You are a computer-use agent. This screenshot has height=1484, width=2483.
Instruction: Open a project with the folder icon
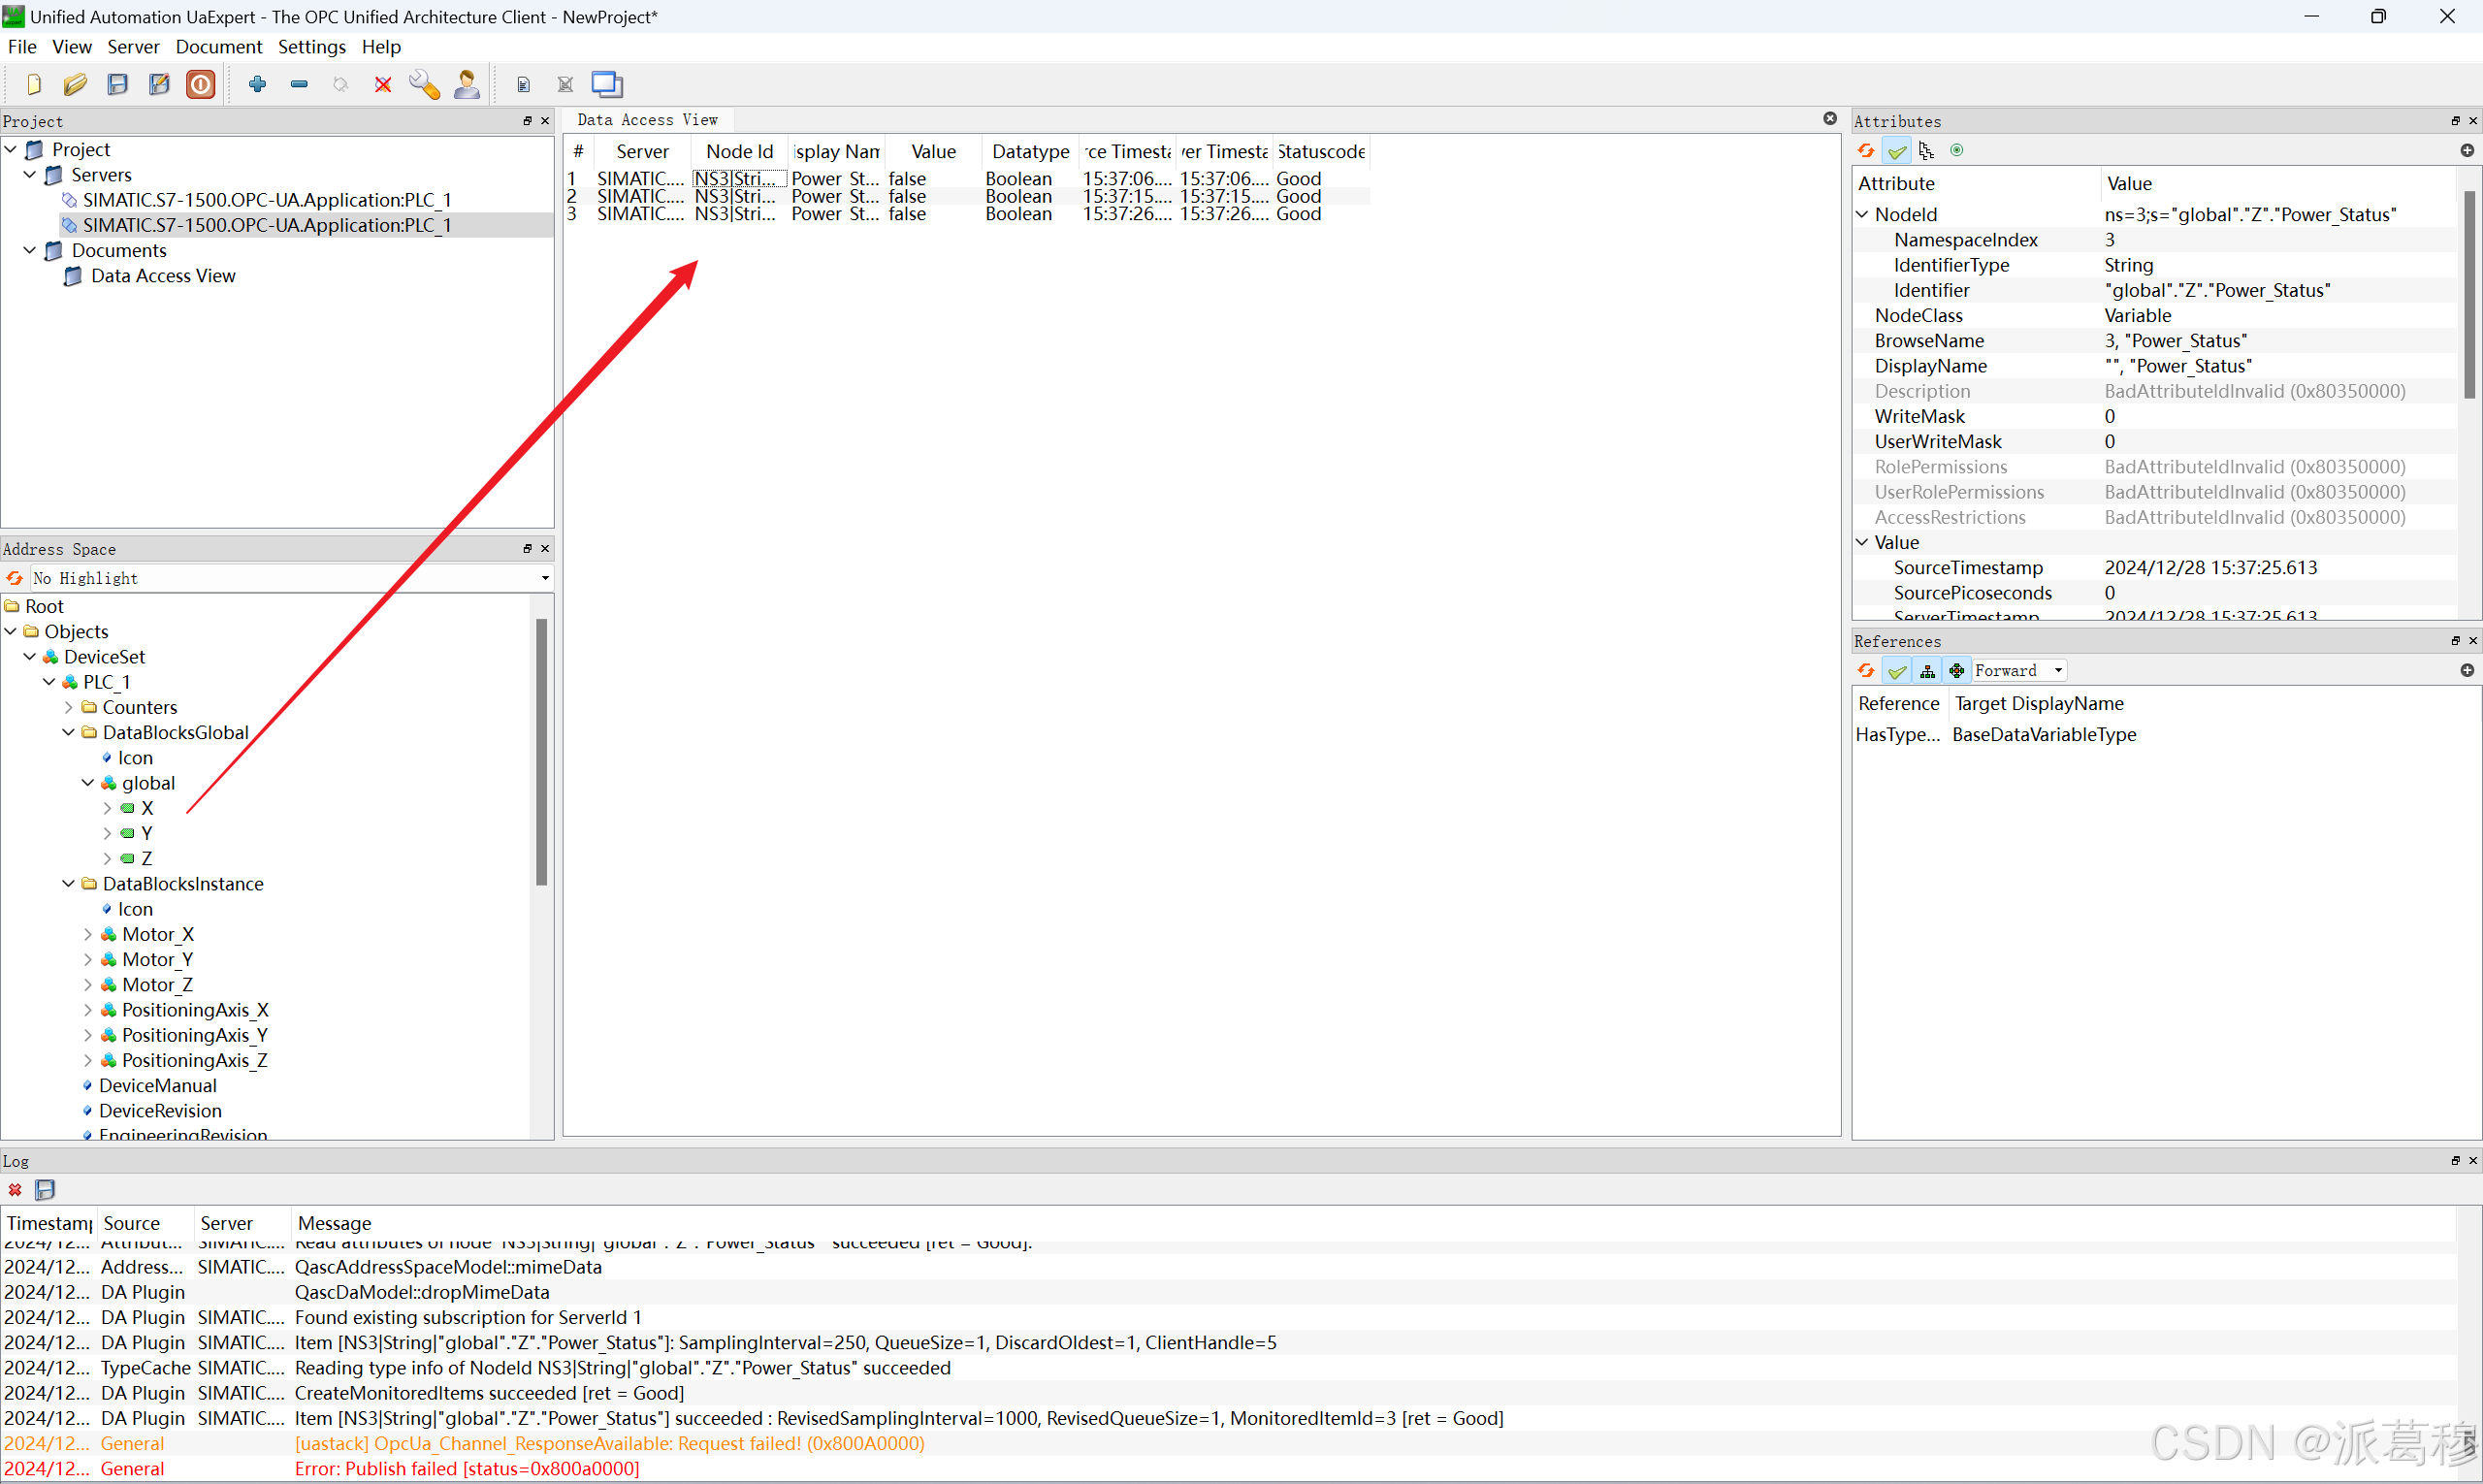pyautogui.click(x=75, y=85)
